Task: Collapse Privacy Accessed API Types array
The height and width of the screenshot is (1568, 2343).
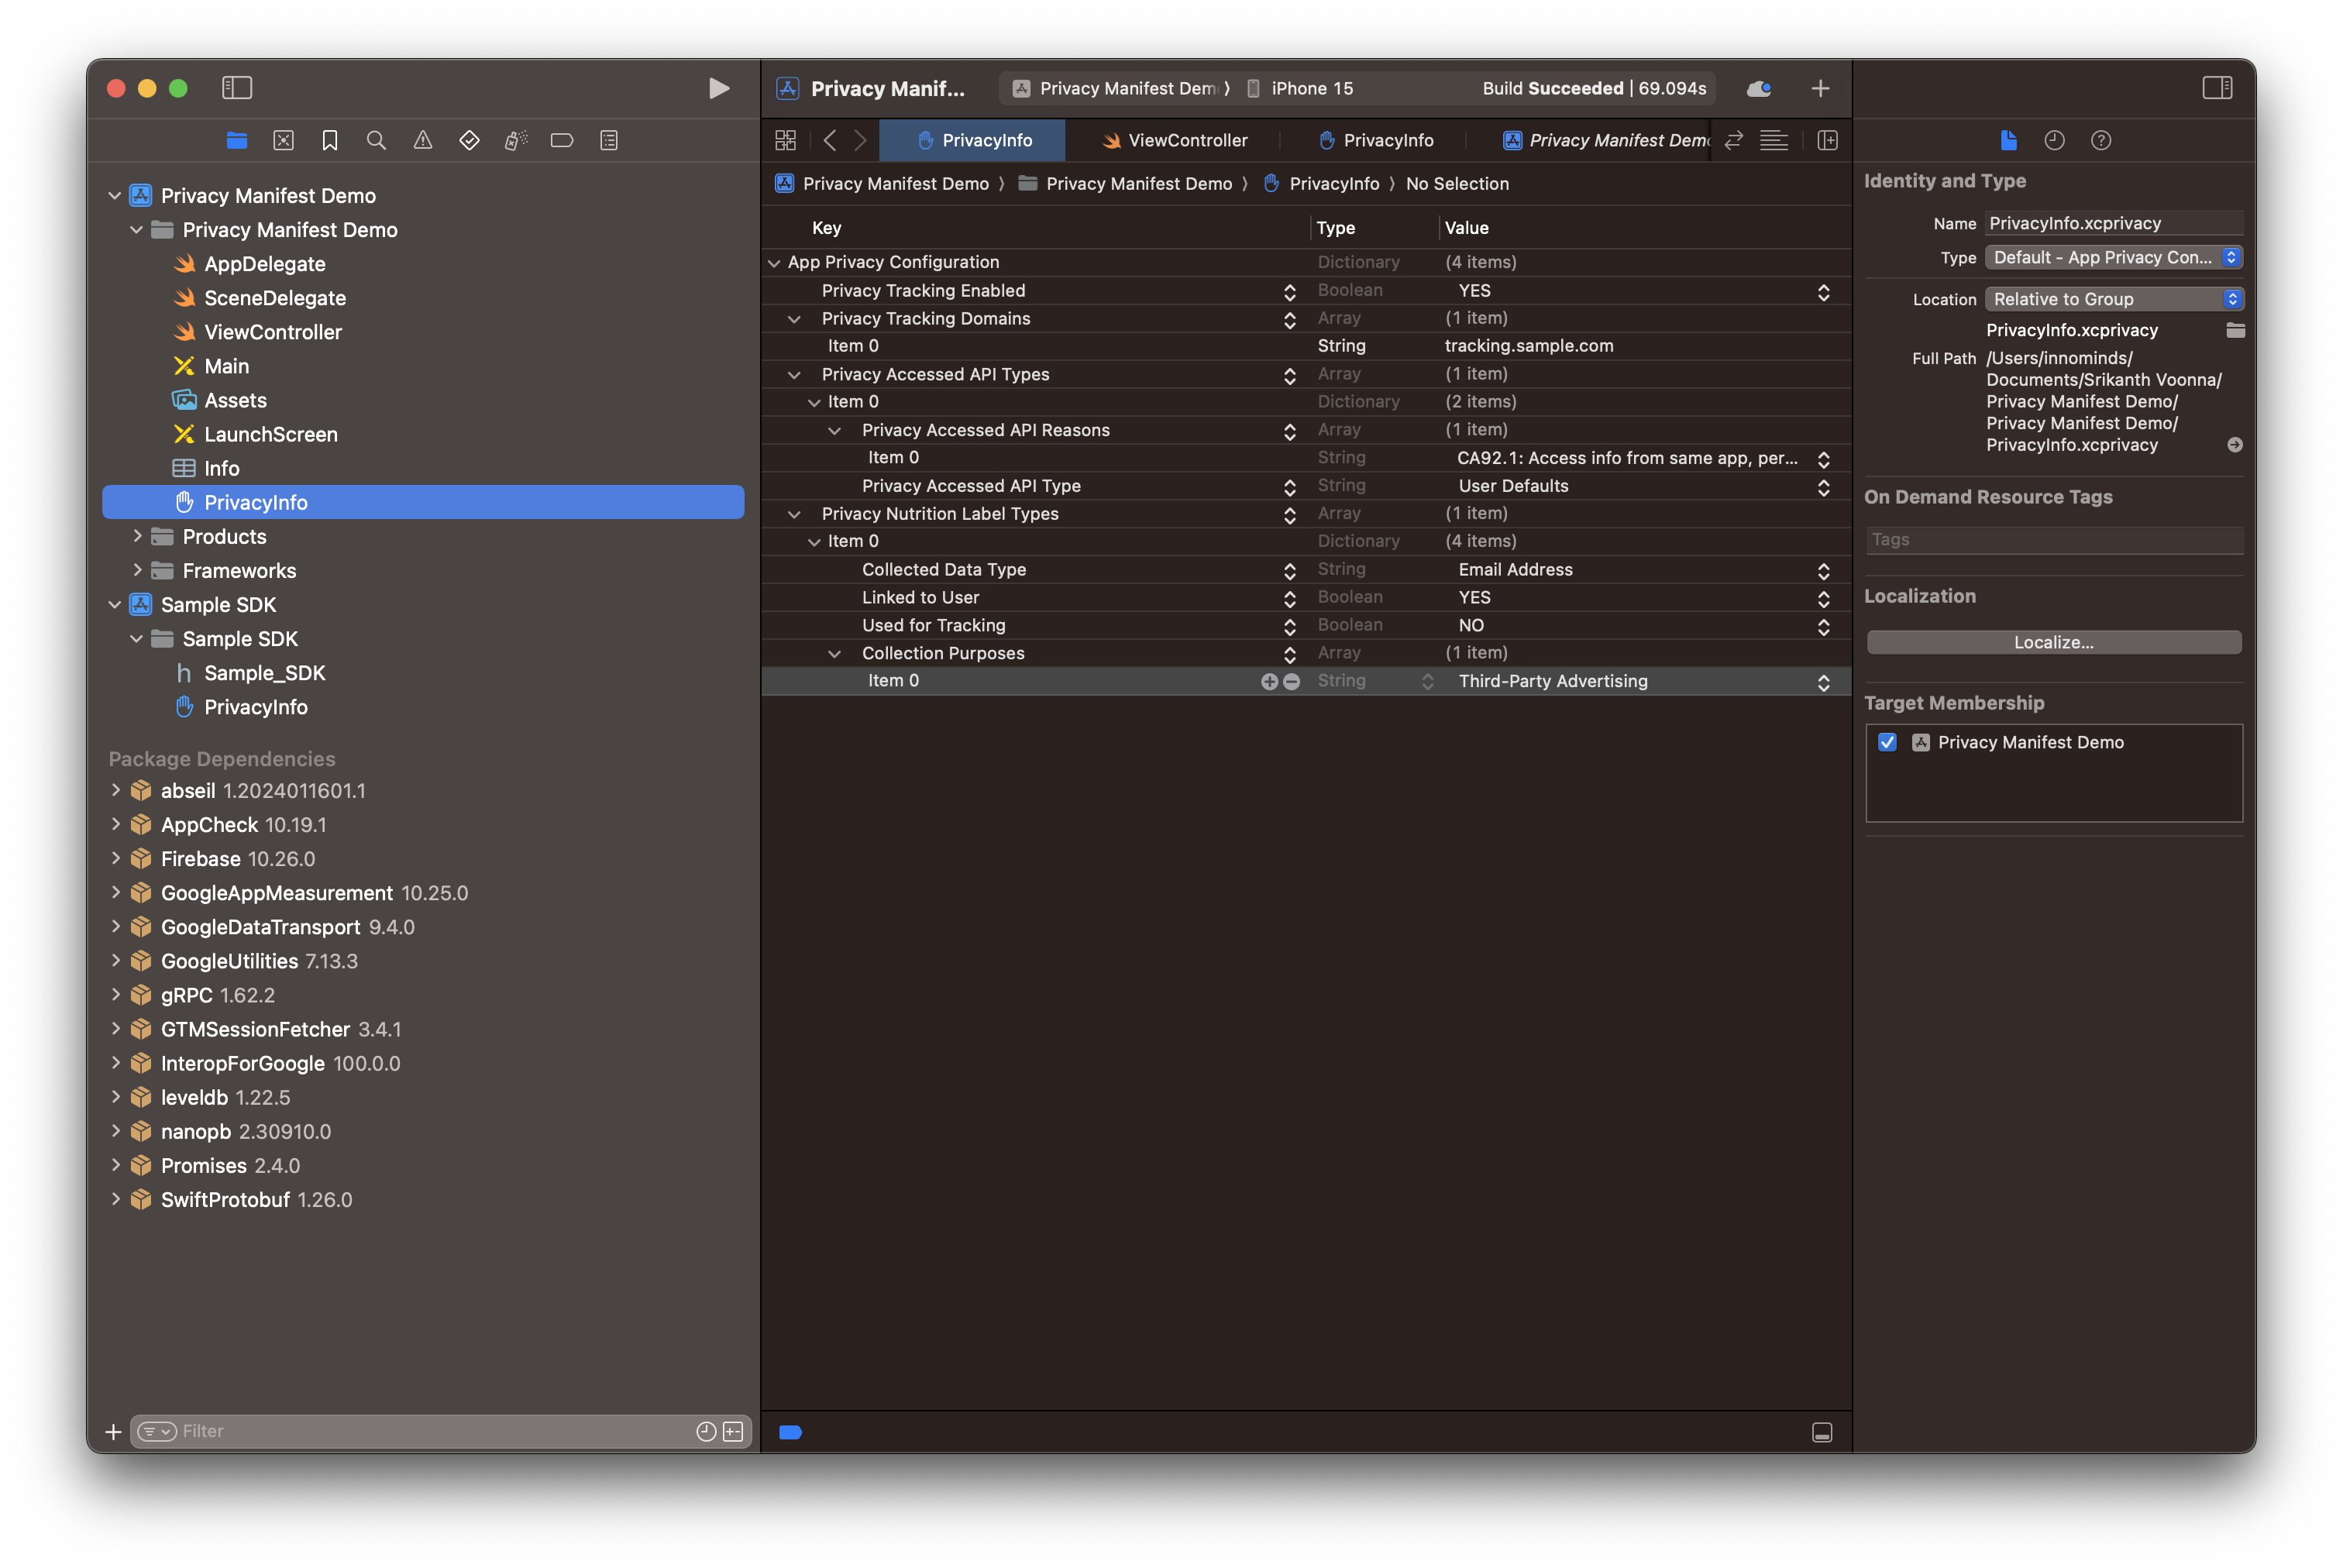Action: coord(794,375)
